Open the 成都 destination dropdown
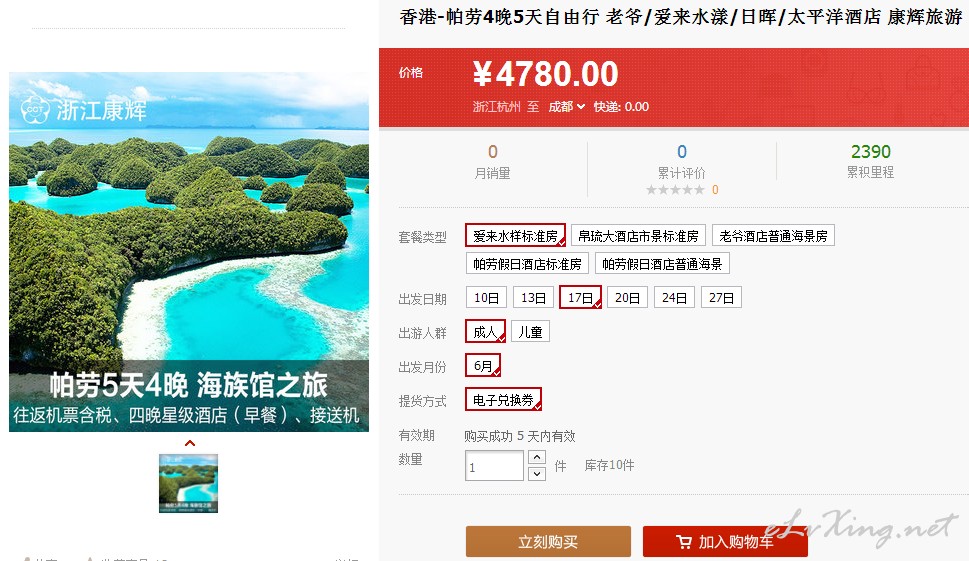The image size is (969, 561). point(566,107)
